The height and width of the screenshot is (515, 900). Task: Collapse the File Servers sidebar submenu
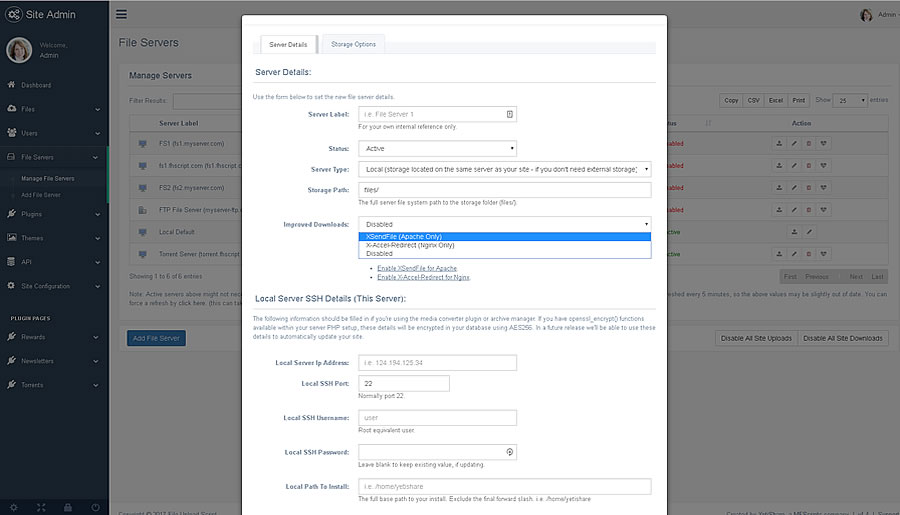[x=95, y=157]
